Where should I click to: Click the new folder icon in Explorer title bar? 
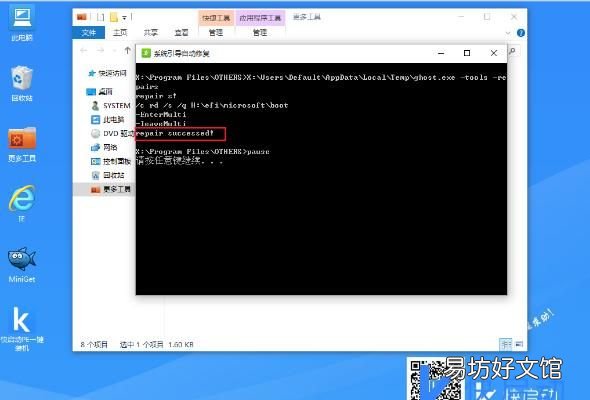point(114,17)
